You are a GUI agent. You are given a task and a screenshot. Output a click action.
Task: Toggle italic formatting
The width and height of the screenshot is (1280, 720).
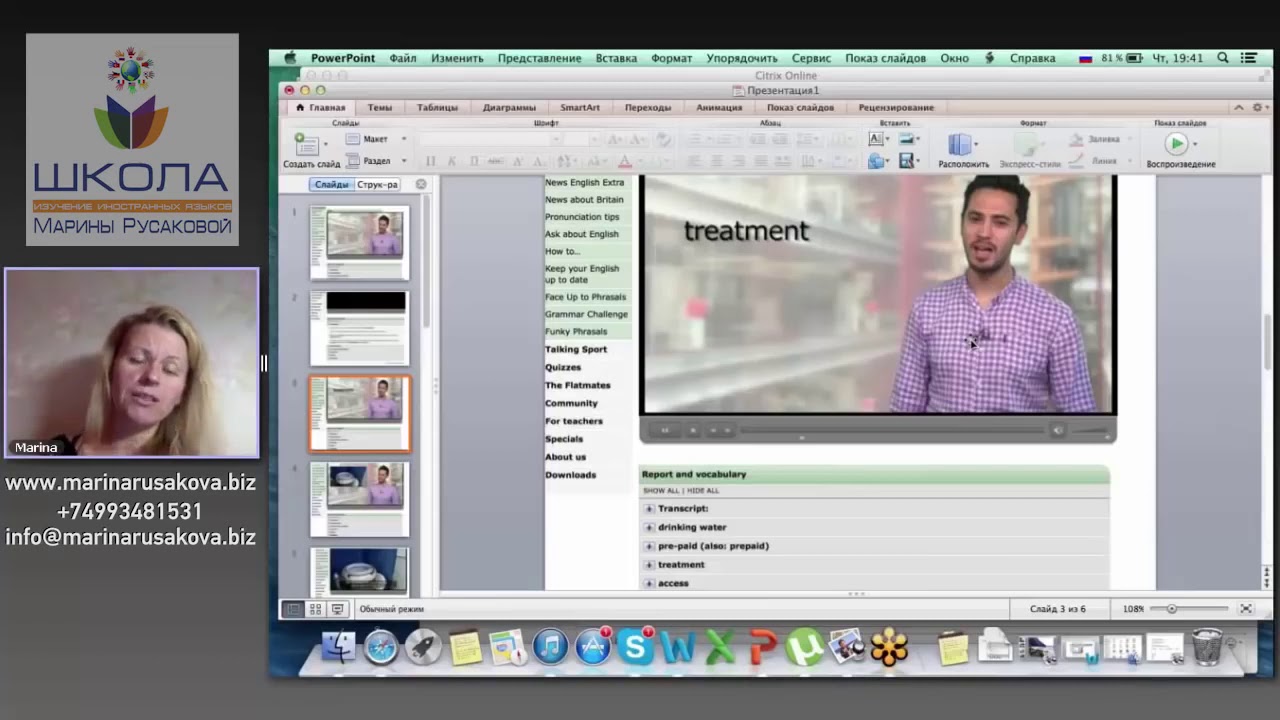click(452, 161)
